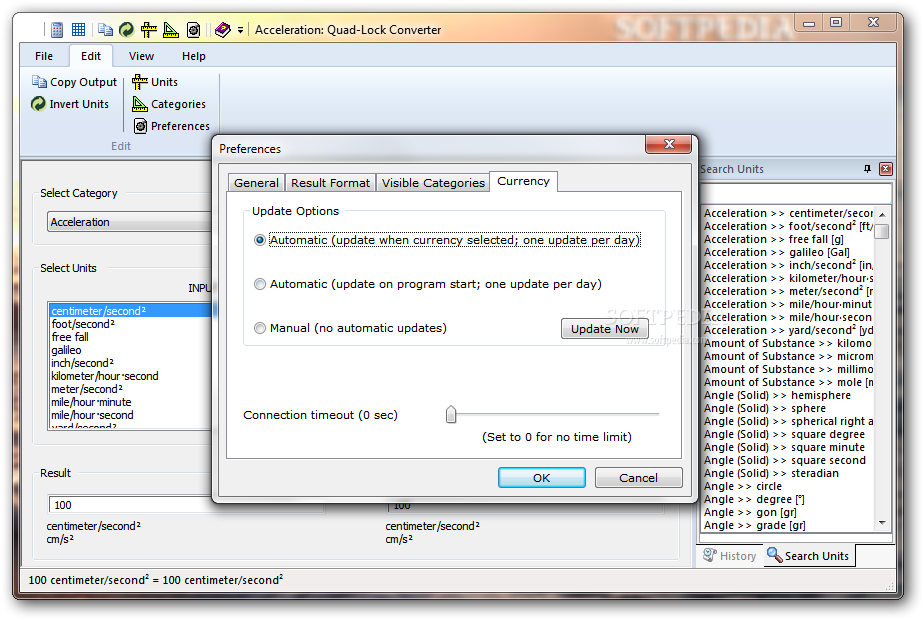Click search list scrollbar up arrow

(882, 215)
